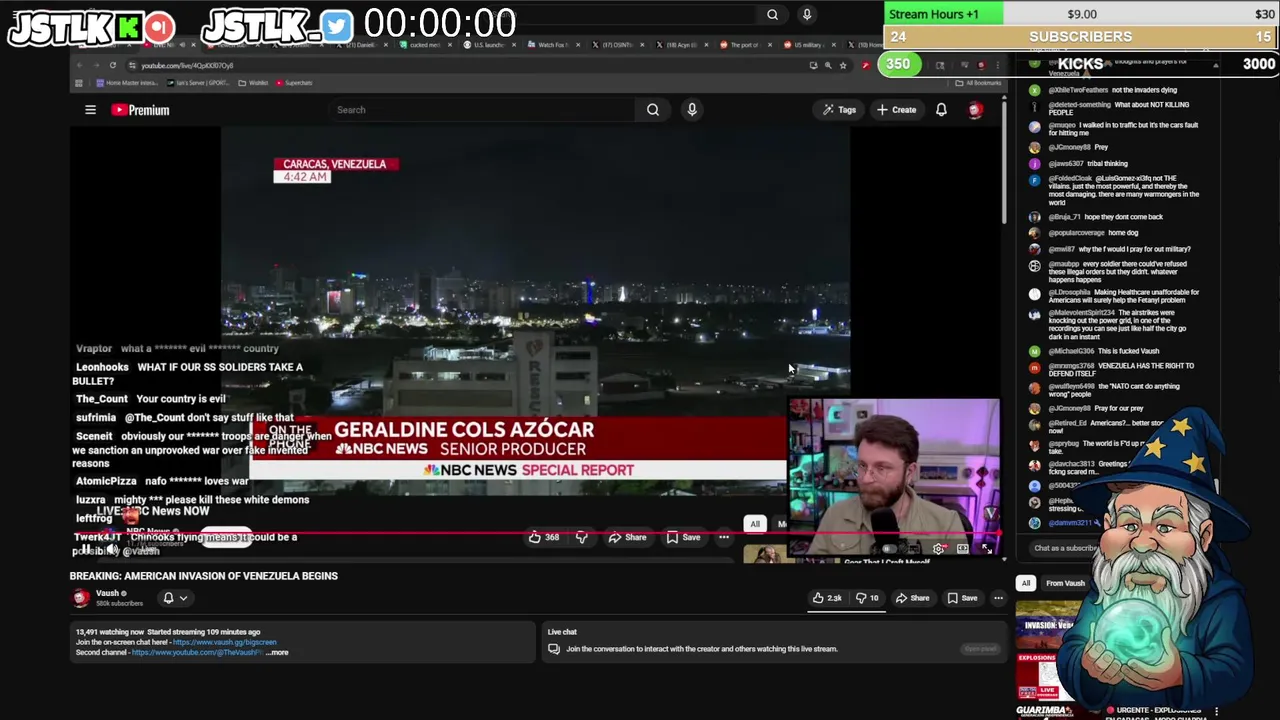Start voice search with microphone icon

(x=692, y=110)
